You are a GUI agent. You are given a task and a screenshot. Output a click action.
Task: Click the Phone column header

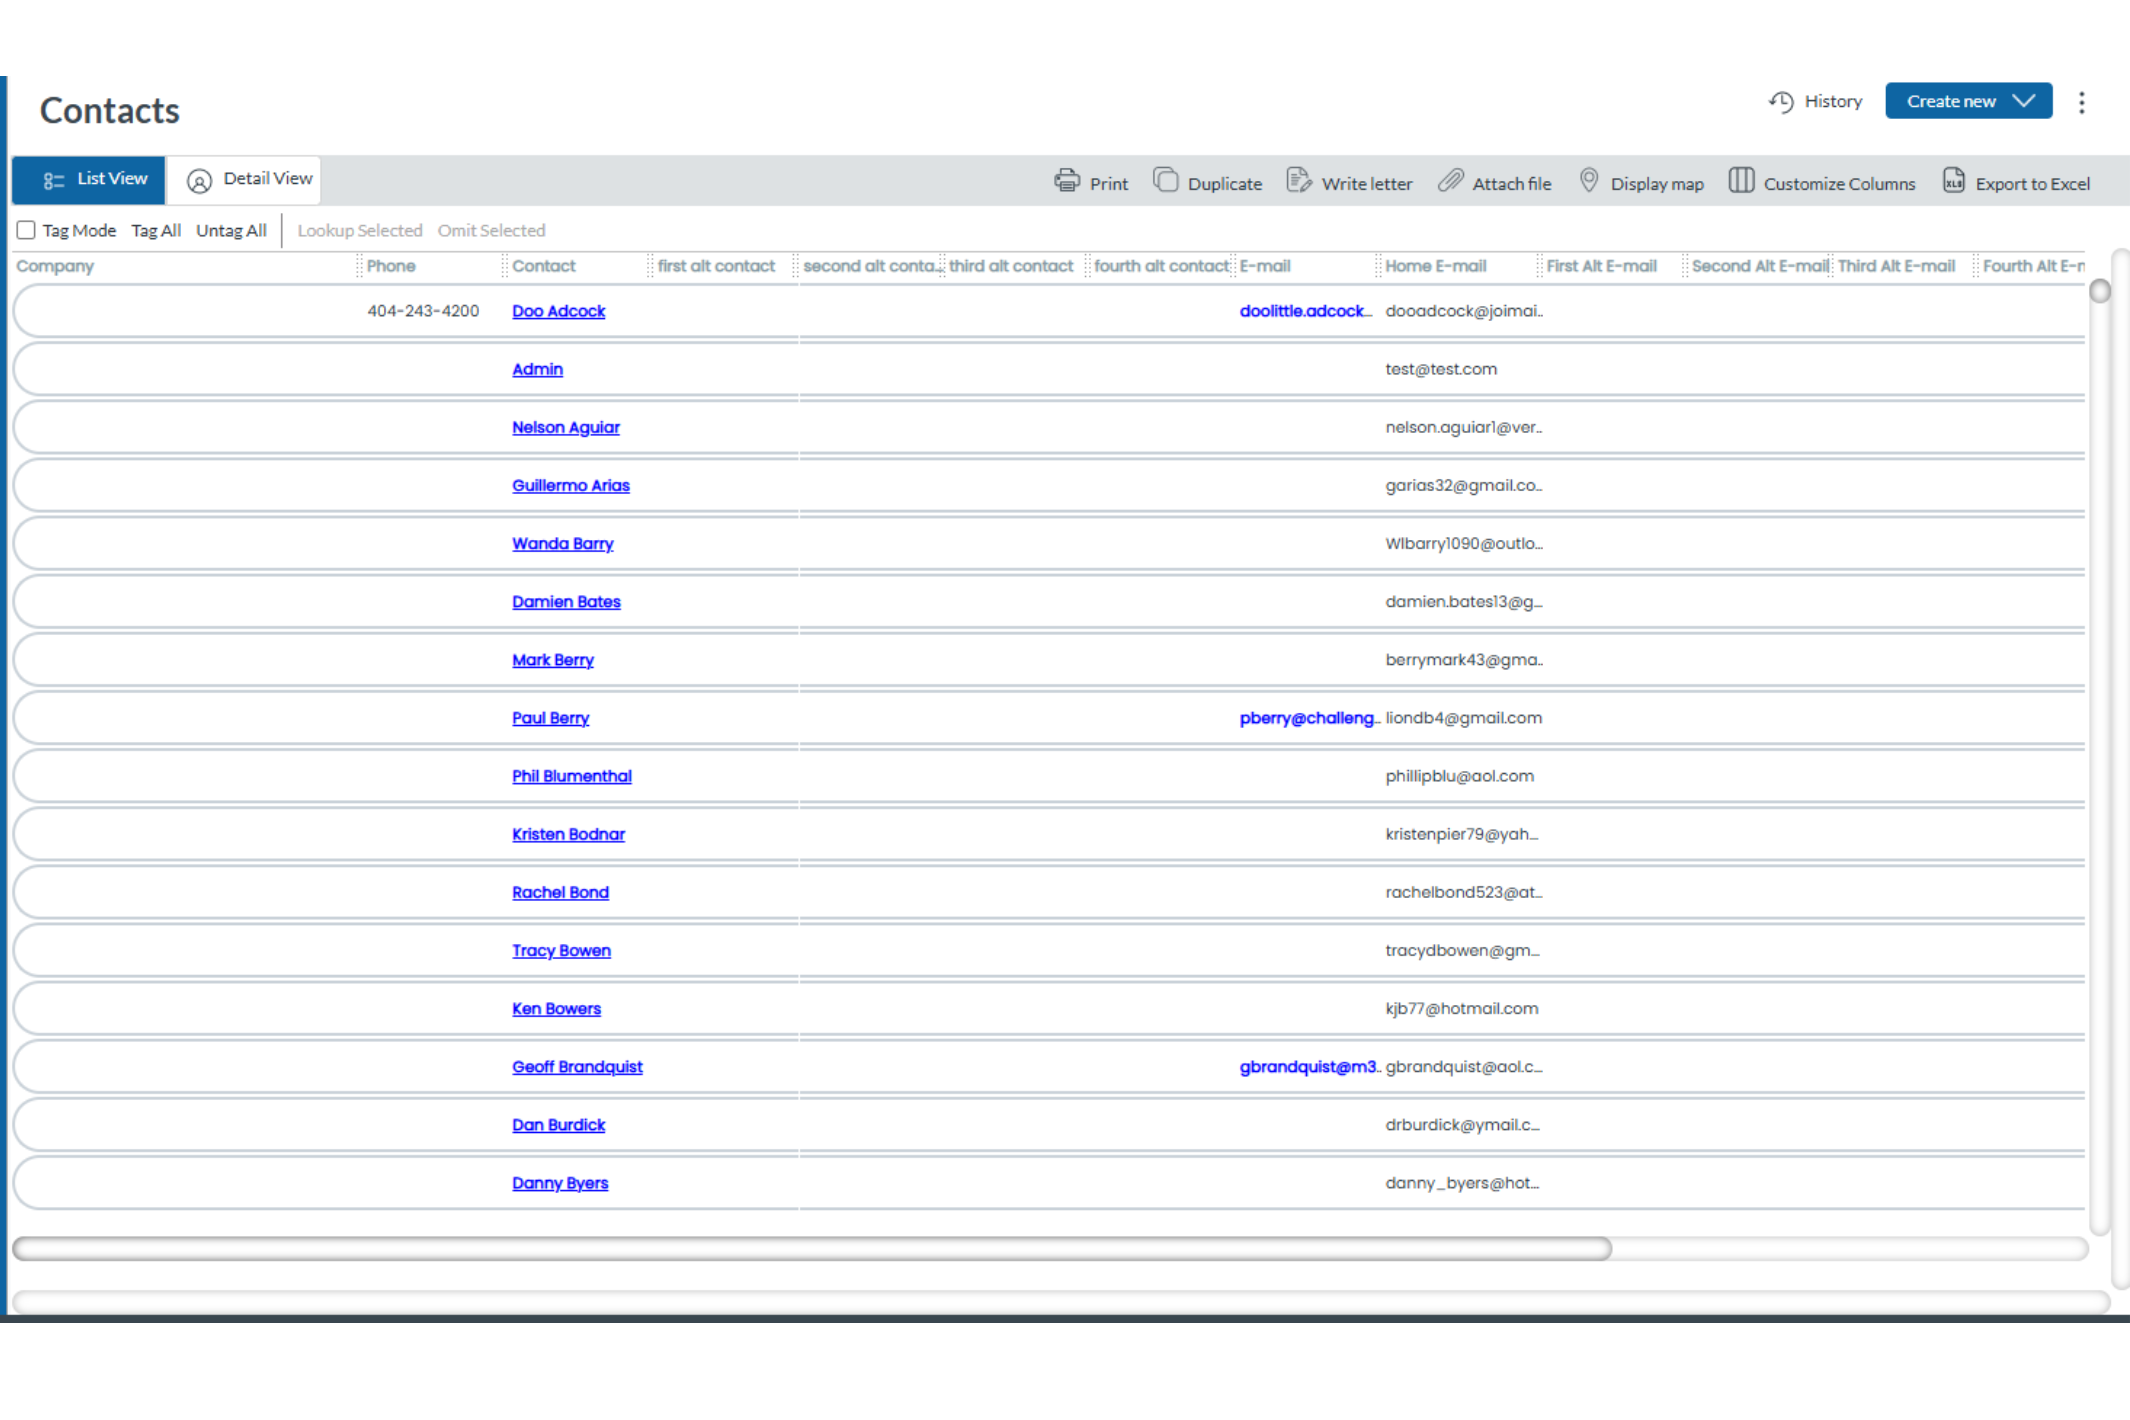pyautogui.click(x=391, y=266)
